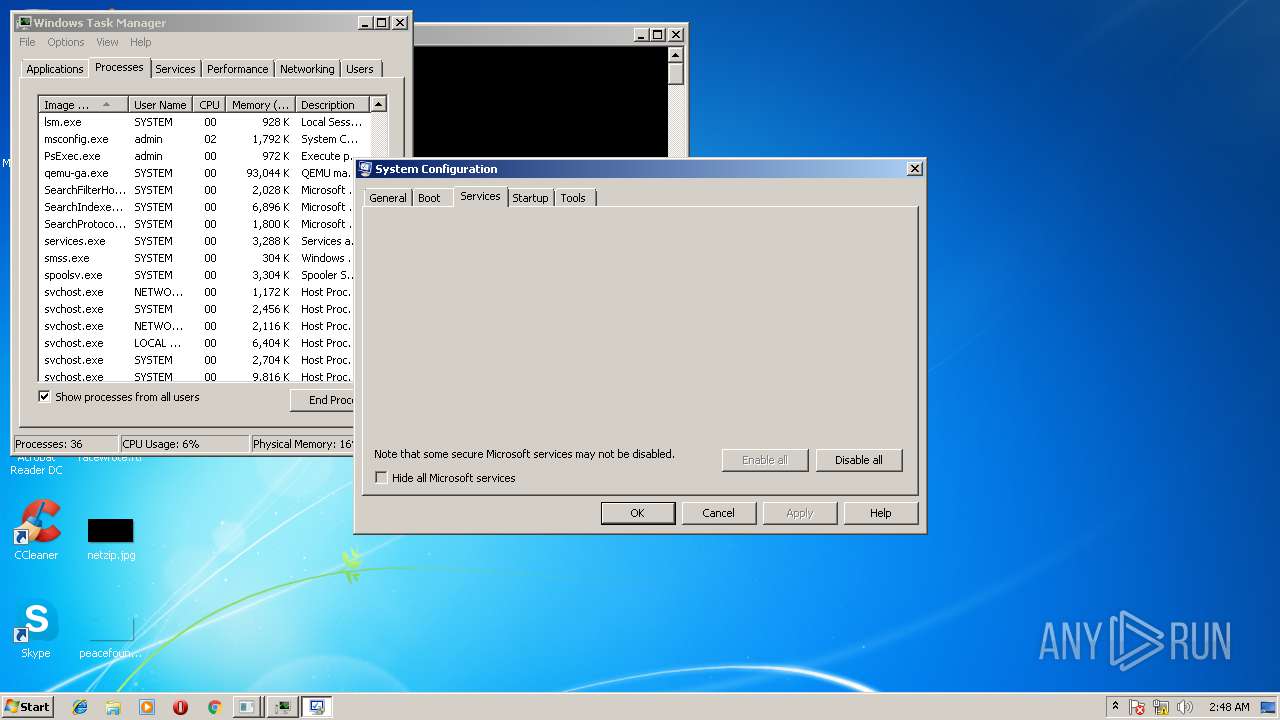The image size is (1280, 720).
Task: Open the General tab in System Configuration
Action: click(x=388, y=198)
